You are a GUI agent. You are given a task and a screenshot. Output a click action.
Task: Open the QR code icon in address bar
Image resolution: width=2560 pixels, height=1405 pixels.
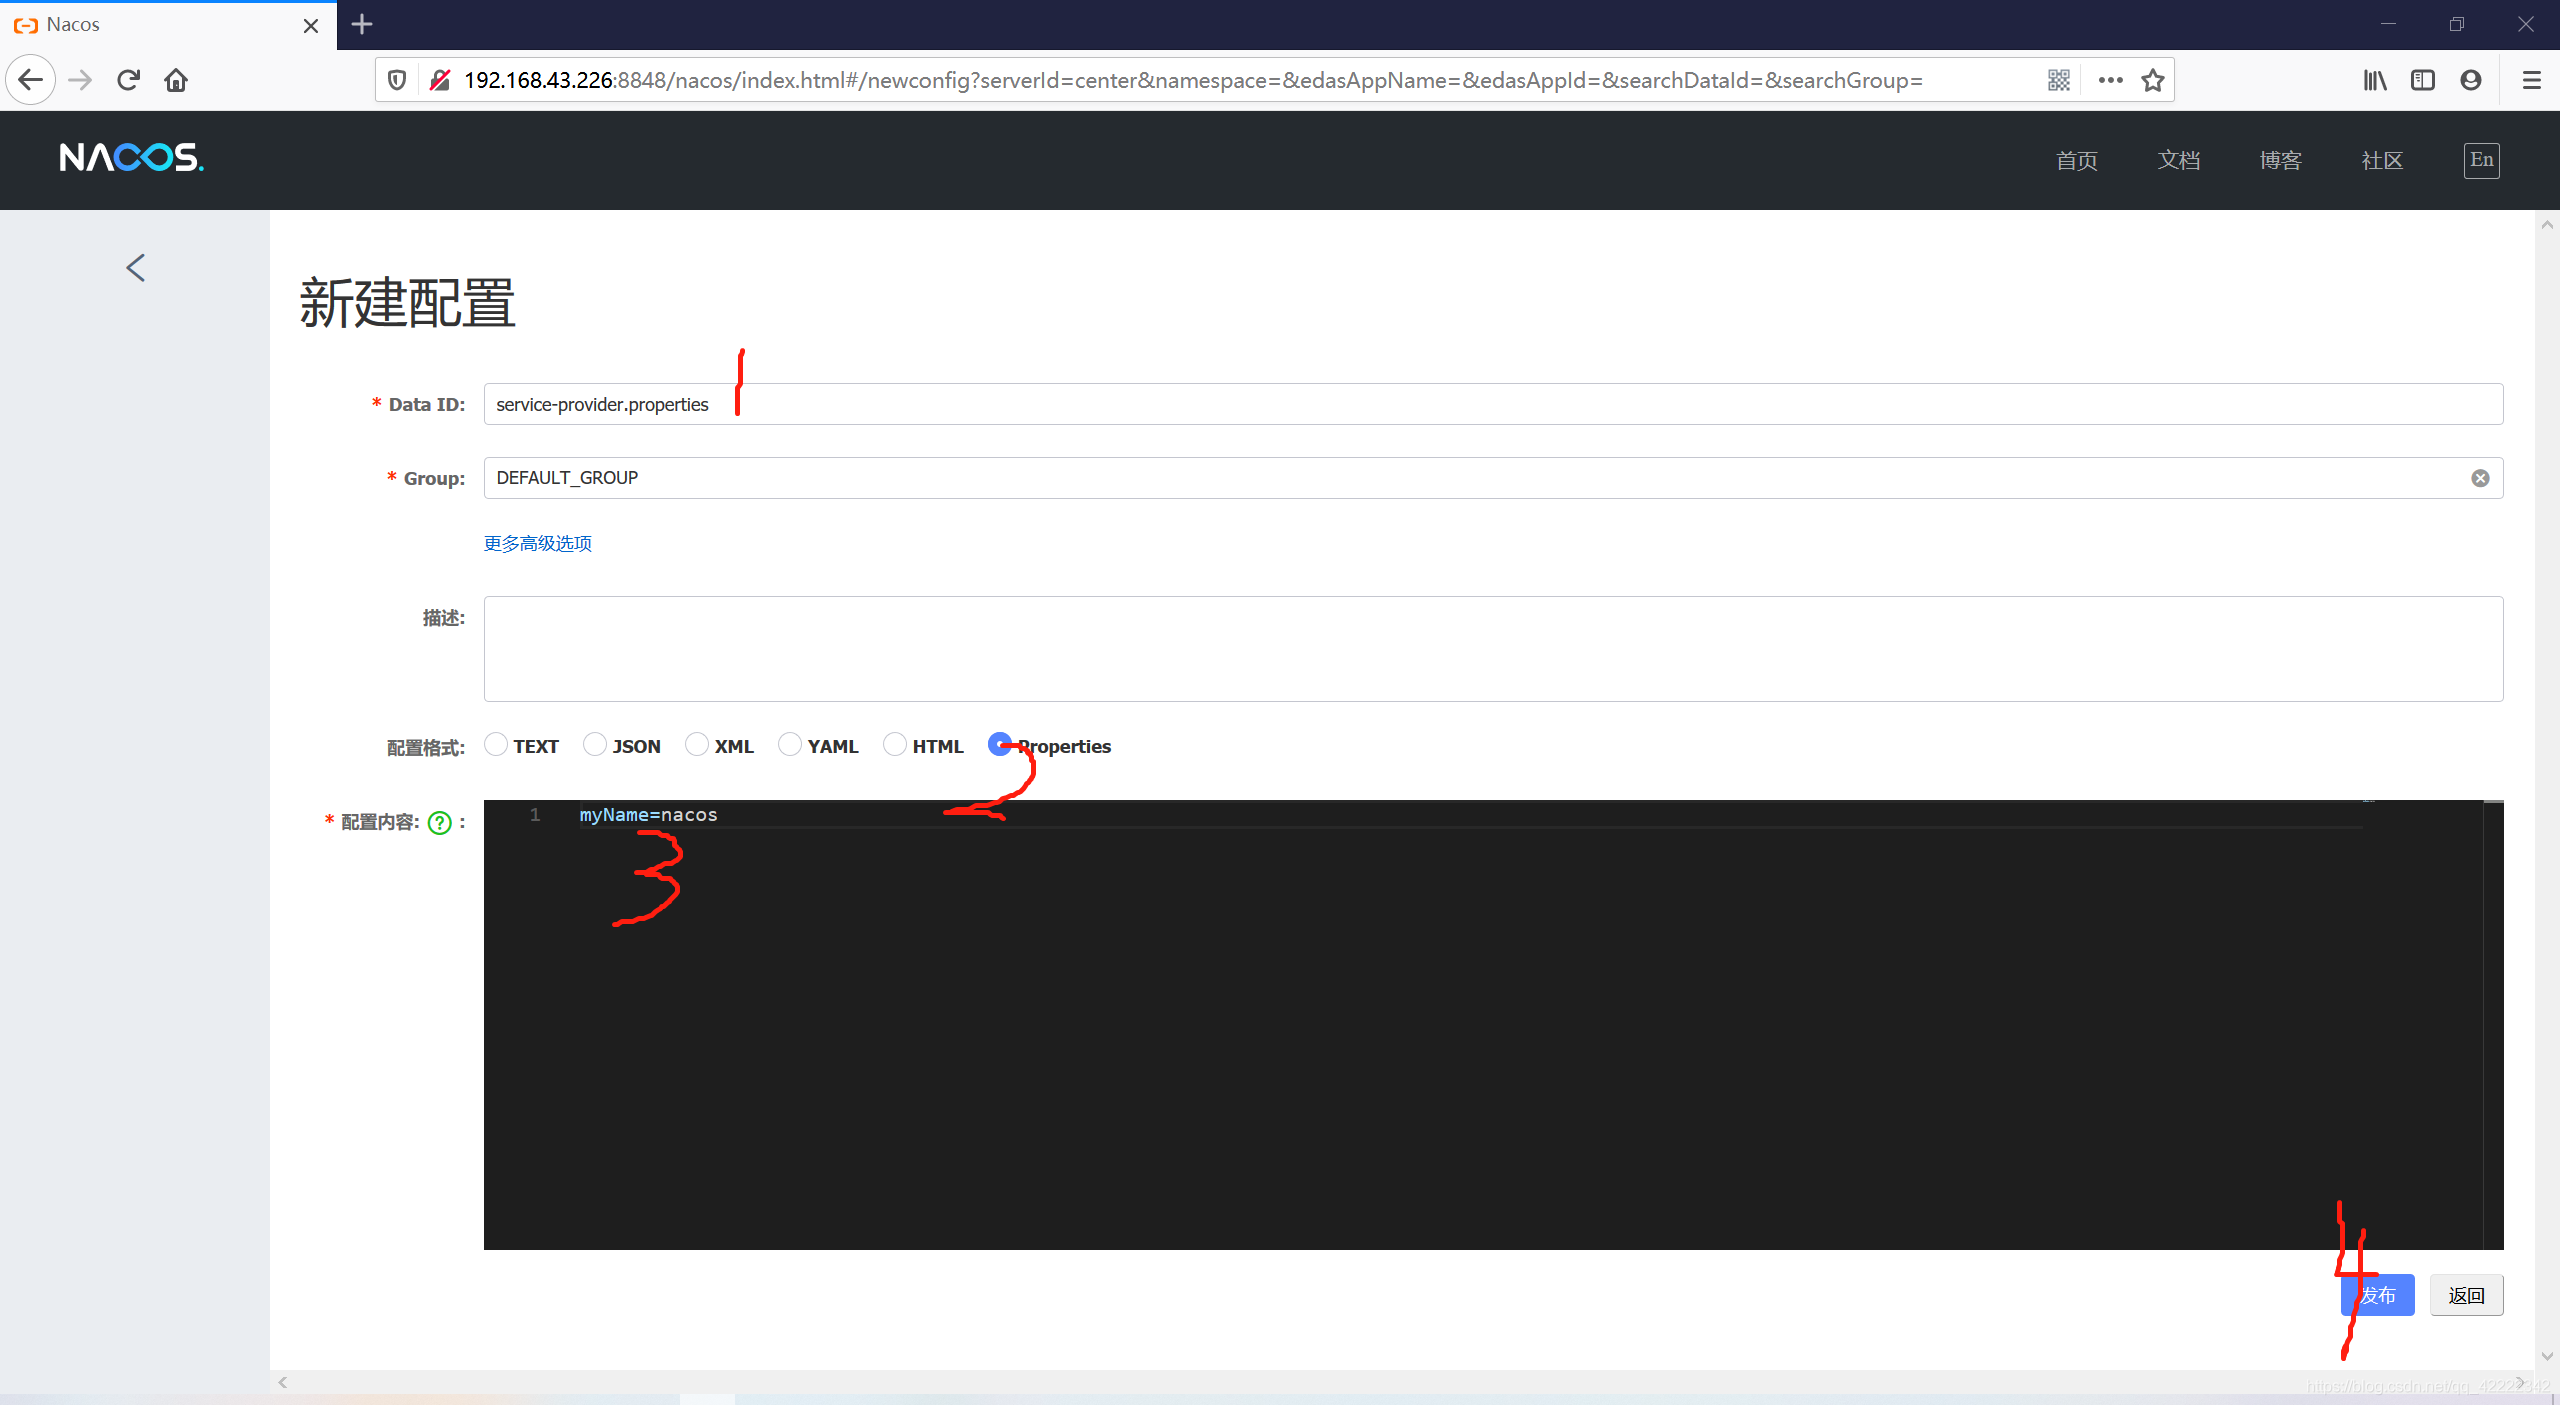[x=2058, y=80]
